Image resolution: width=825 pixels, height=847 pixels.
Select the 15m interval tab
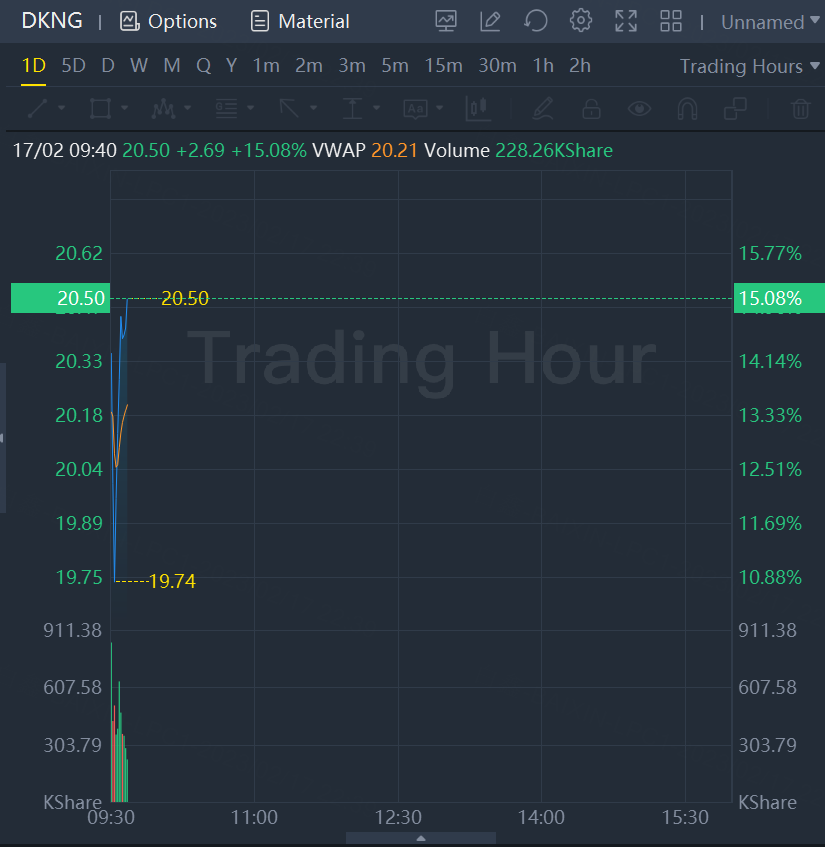click(444, 66)
